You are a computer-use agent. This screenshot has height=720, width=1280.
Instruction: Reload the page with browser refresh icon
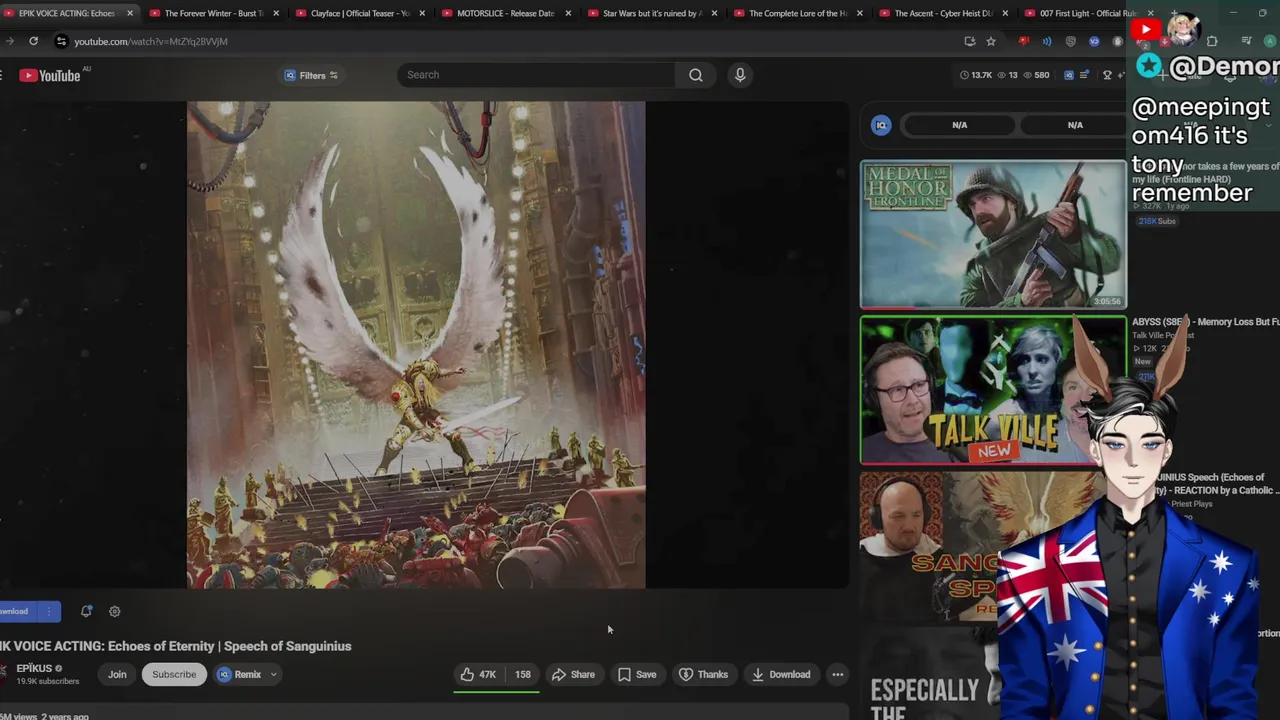point(33,41)
